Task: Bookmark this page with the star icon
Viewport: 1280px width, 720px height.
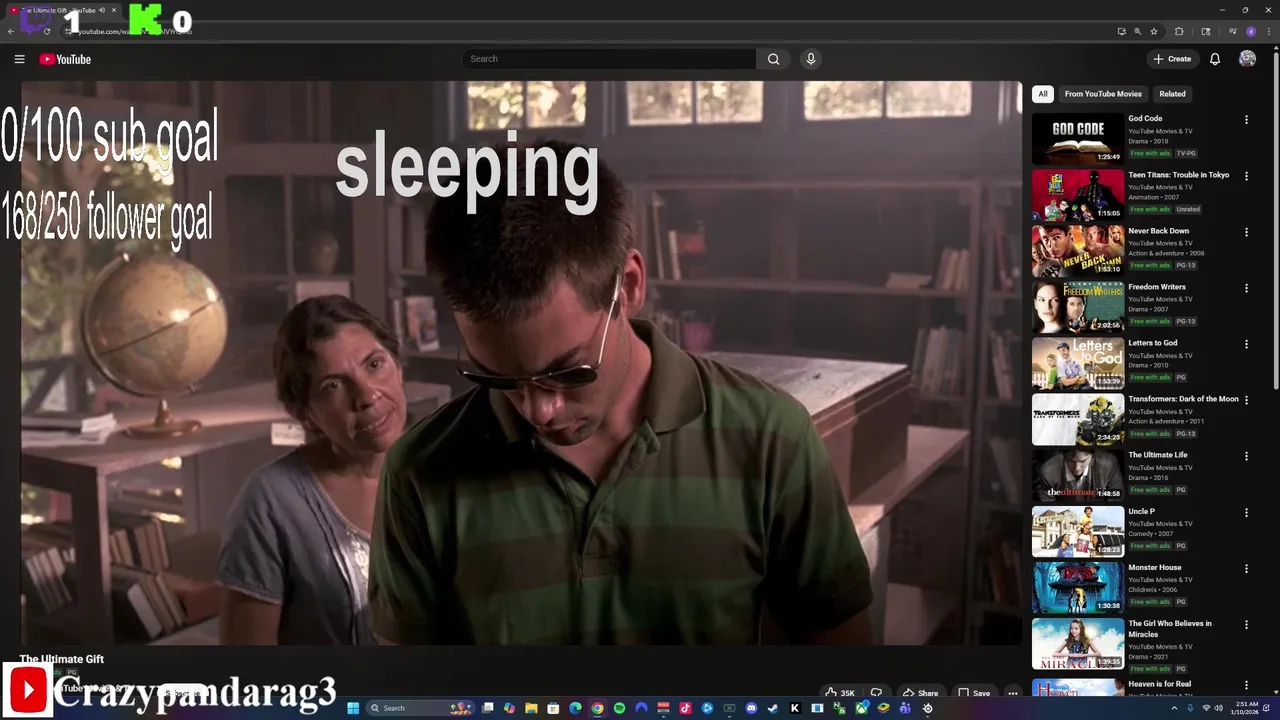Action: pos(1154,31)
